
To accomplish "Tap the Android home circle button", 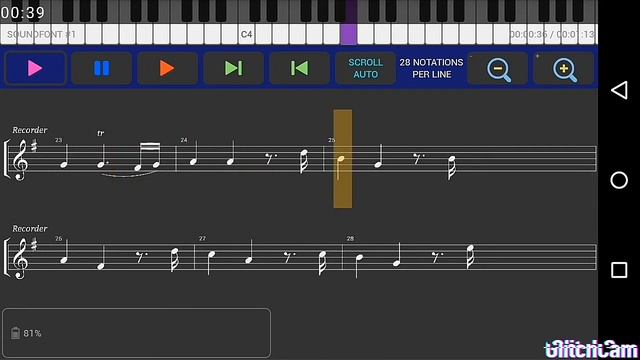I will coord(619,180).
